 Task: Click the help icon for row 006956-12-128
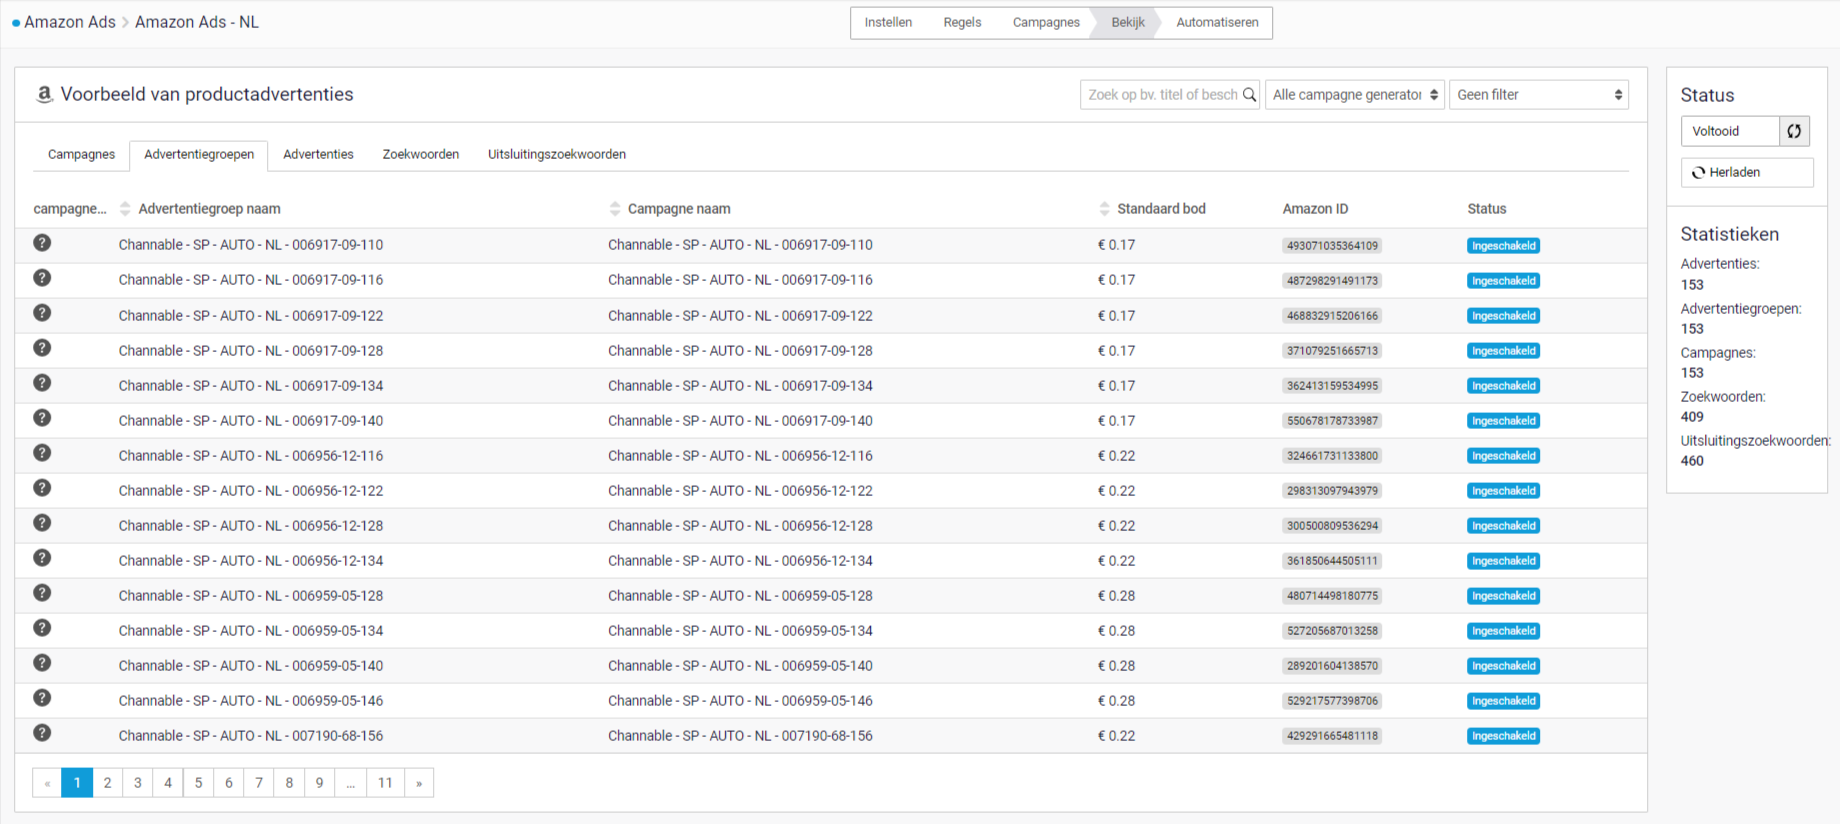(x=42, y=523)
